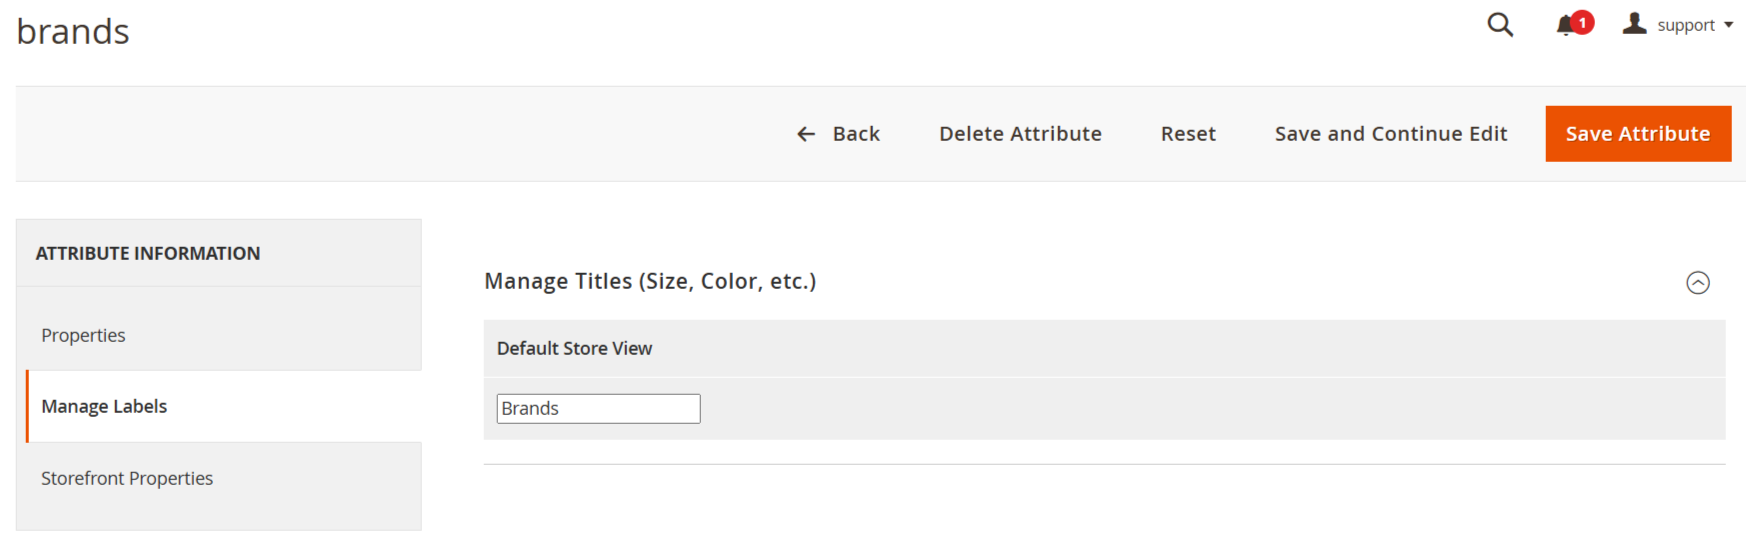Open the search magnifier icon

1500,25
